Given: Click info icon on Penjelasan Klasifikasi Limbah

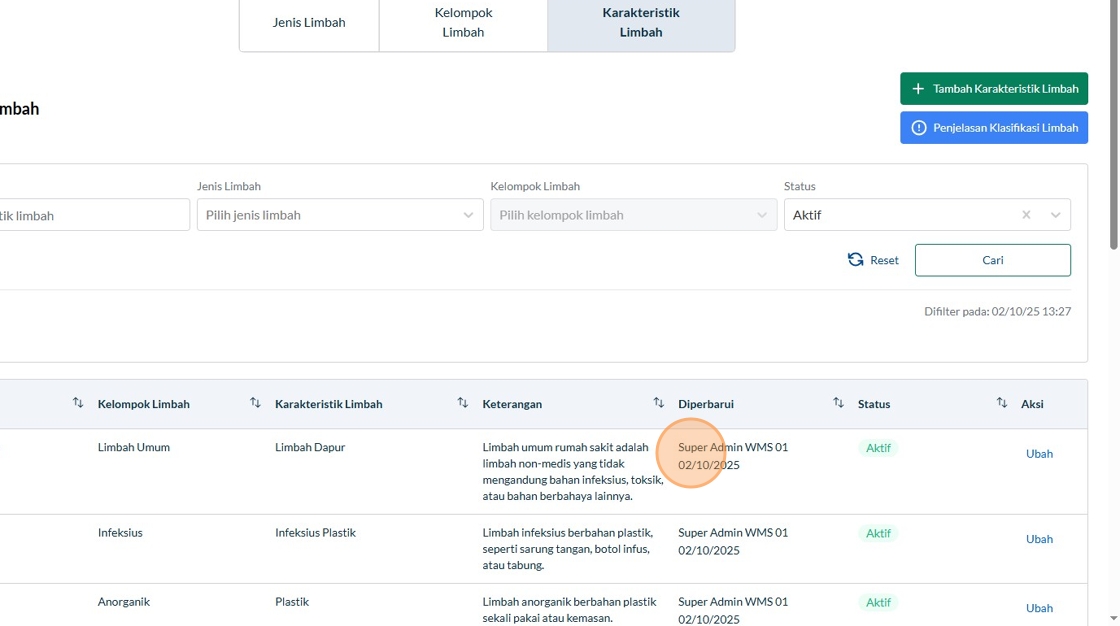Looking at the screenshot, I should [919, 128].
